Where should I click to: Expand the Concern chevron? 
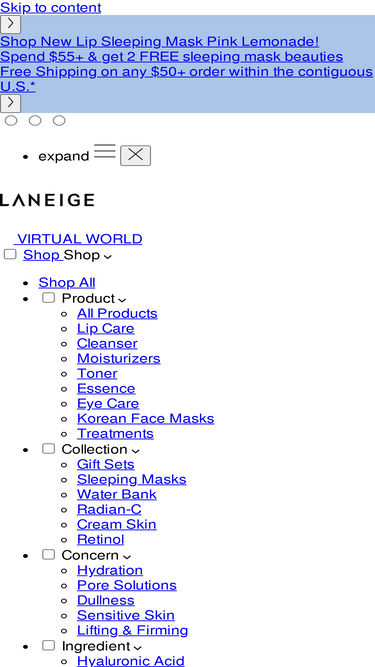[126, 557]
